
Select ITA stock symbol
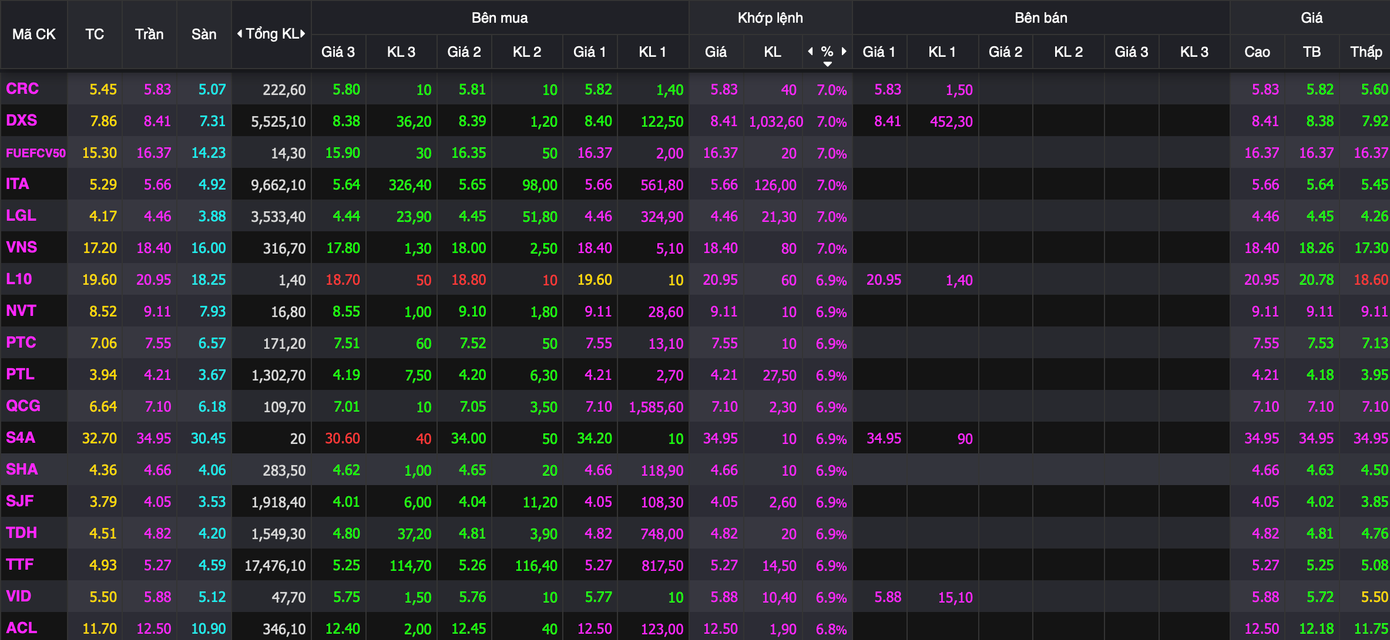point(18,184)
